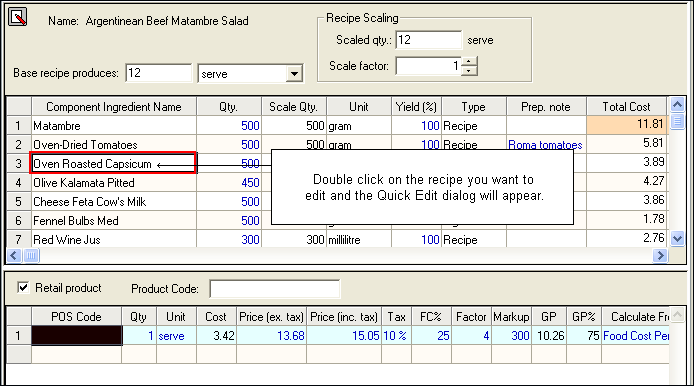Click the horizontal scrollbar left arrow
The height and width of the screenshot is (386, 694).
(x=14, y=255)
